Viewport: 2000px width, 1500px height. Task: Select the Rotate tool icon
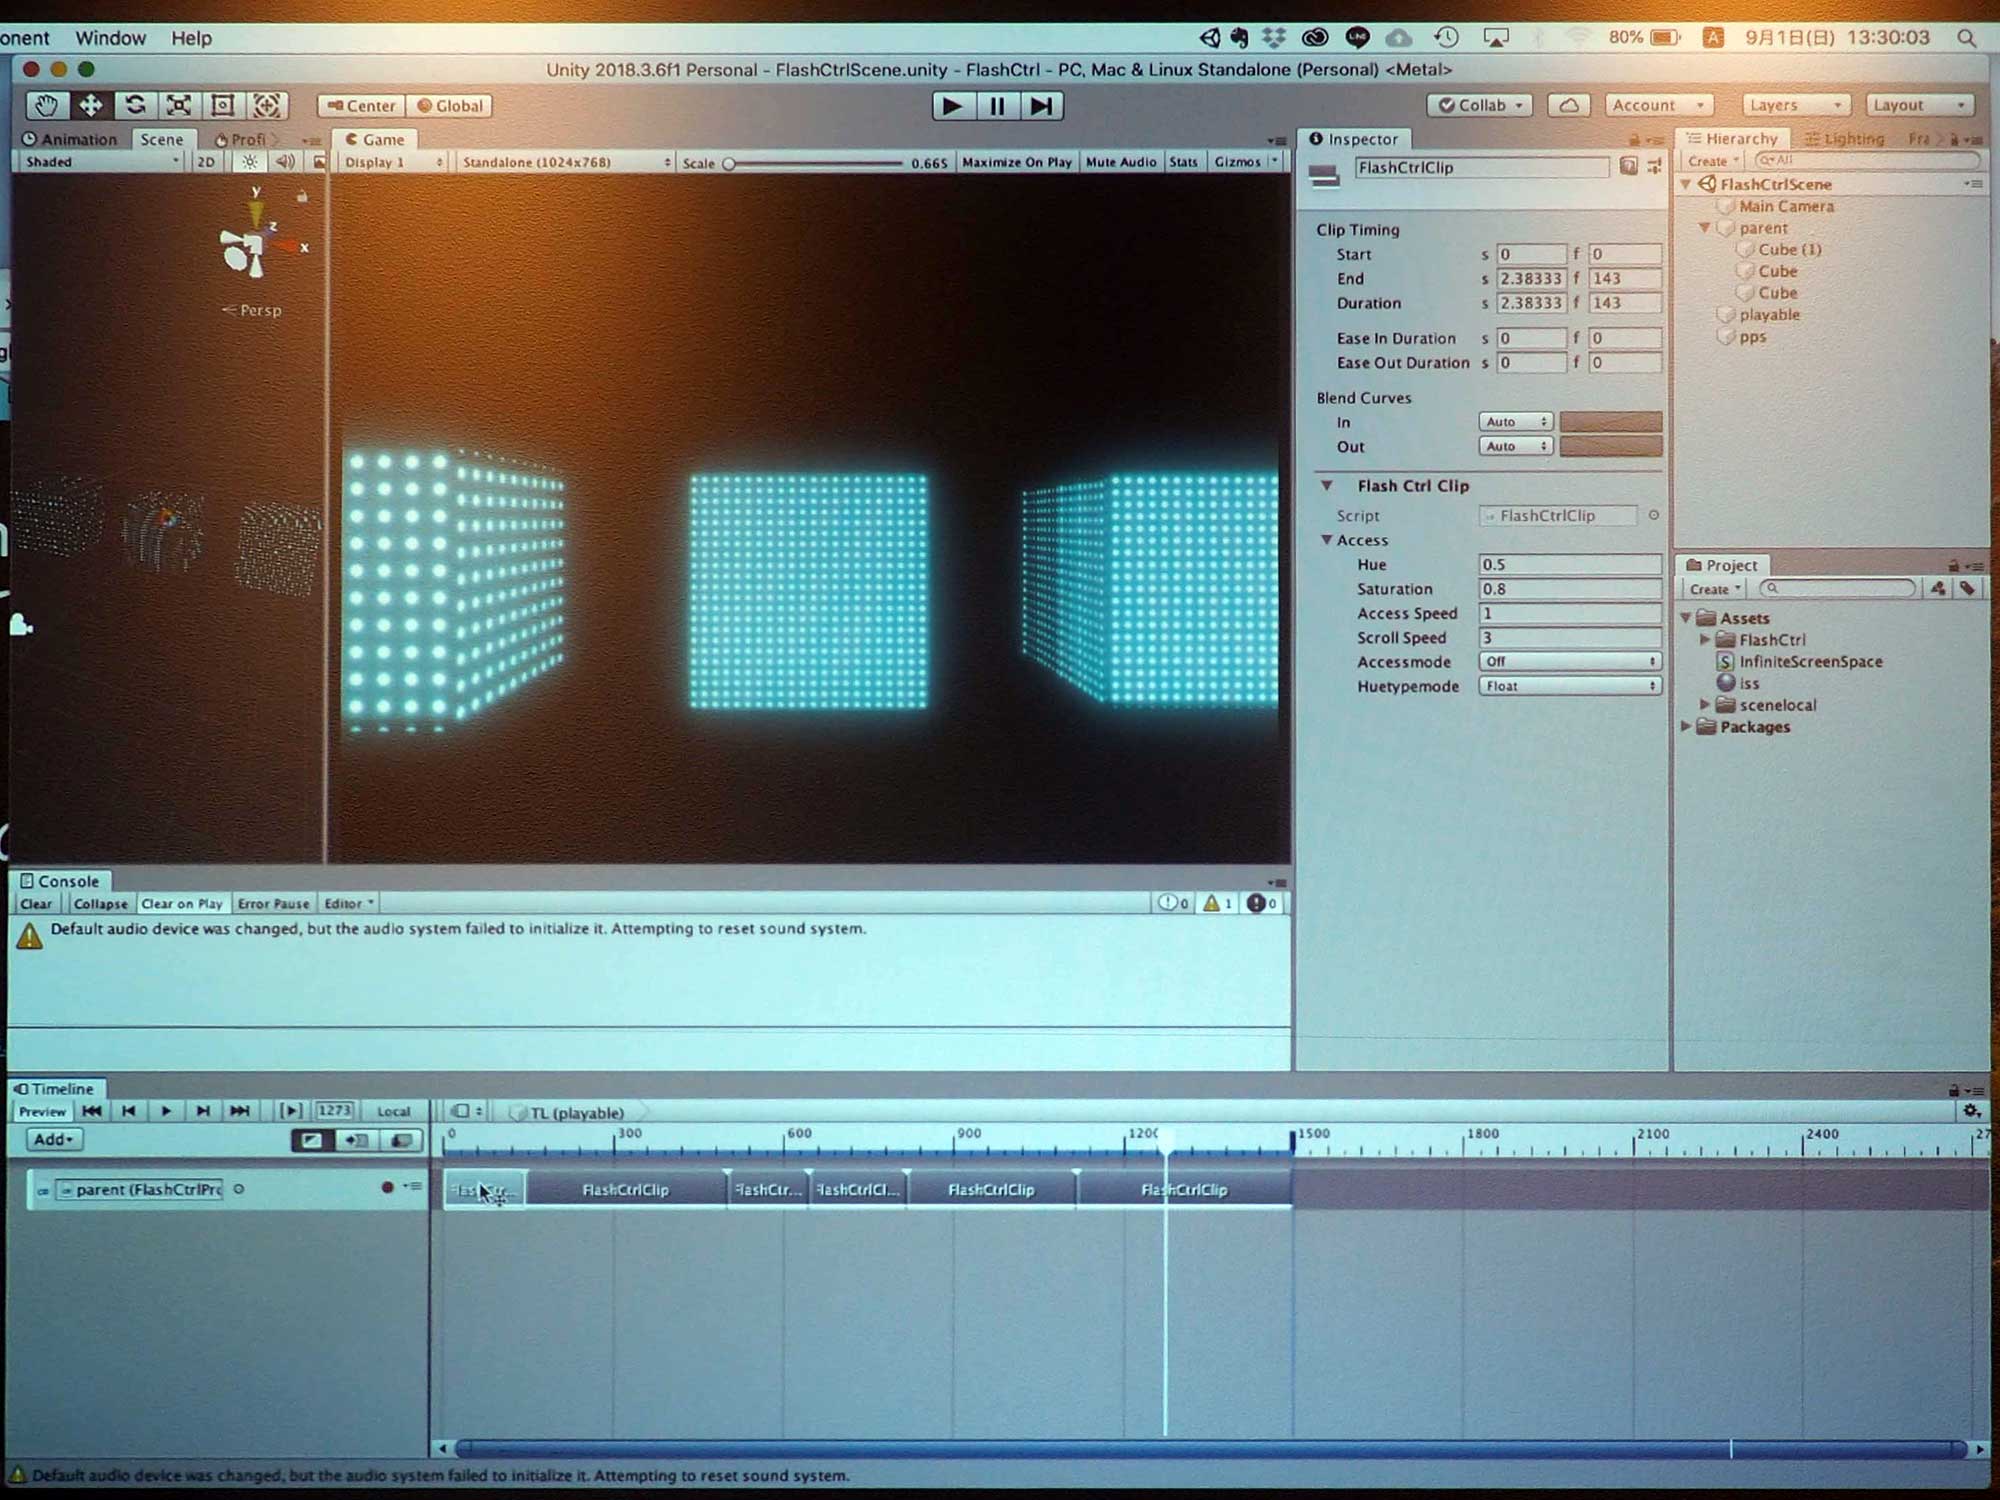coord(135,105)
